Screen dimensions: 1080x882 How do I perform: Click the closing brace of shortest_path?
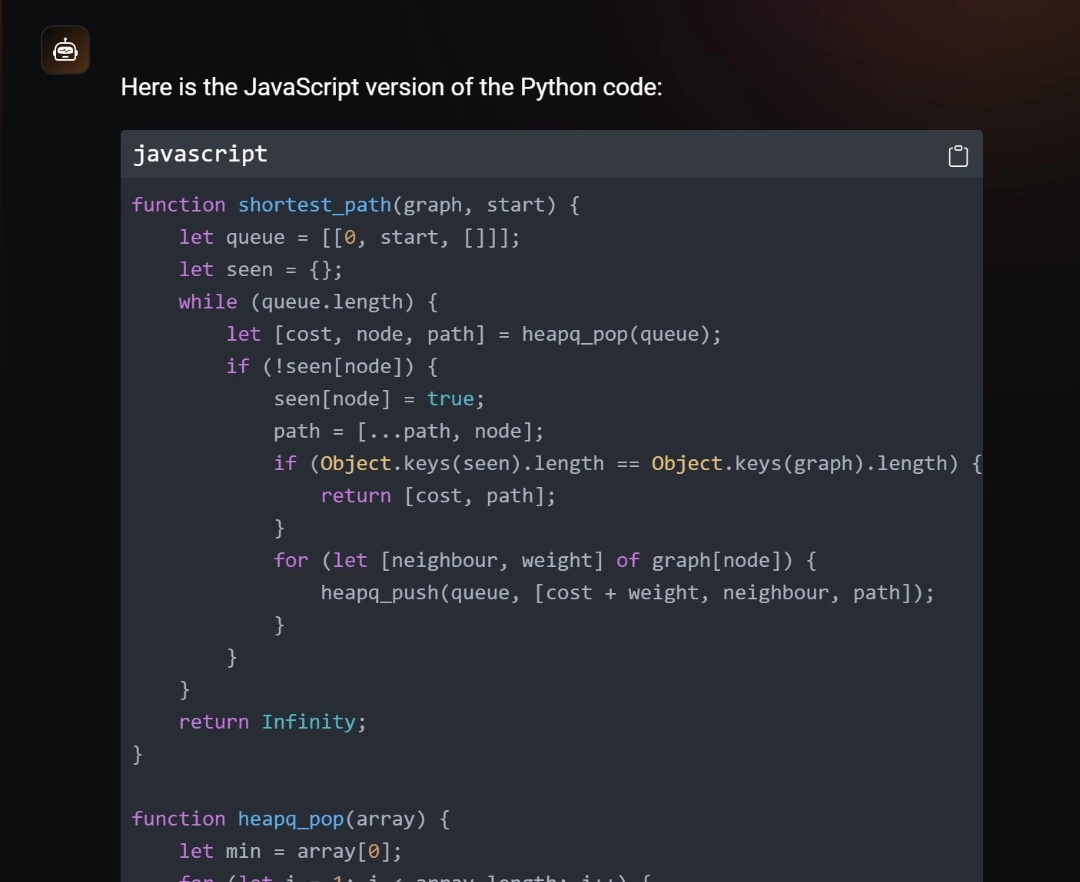tap(137, 754)
